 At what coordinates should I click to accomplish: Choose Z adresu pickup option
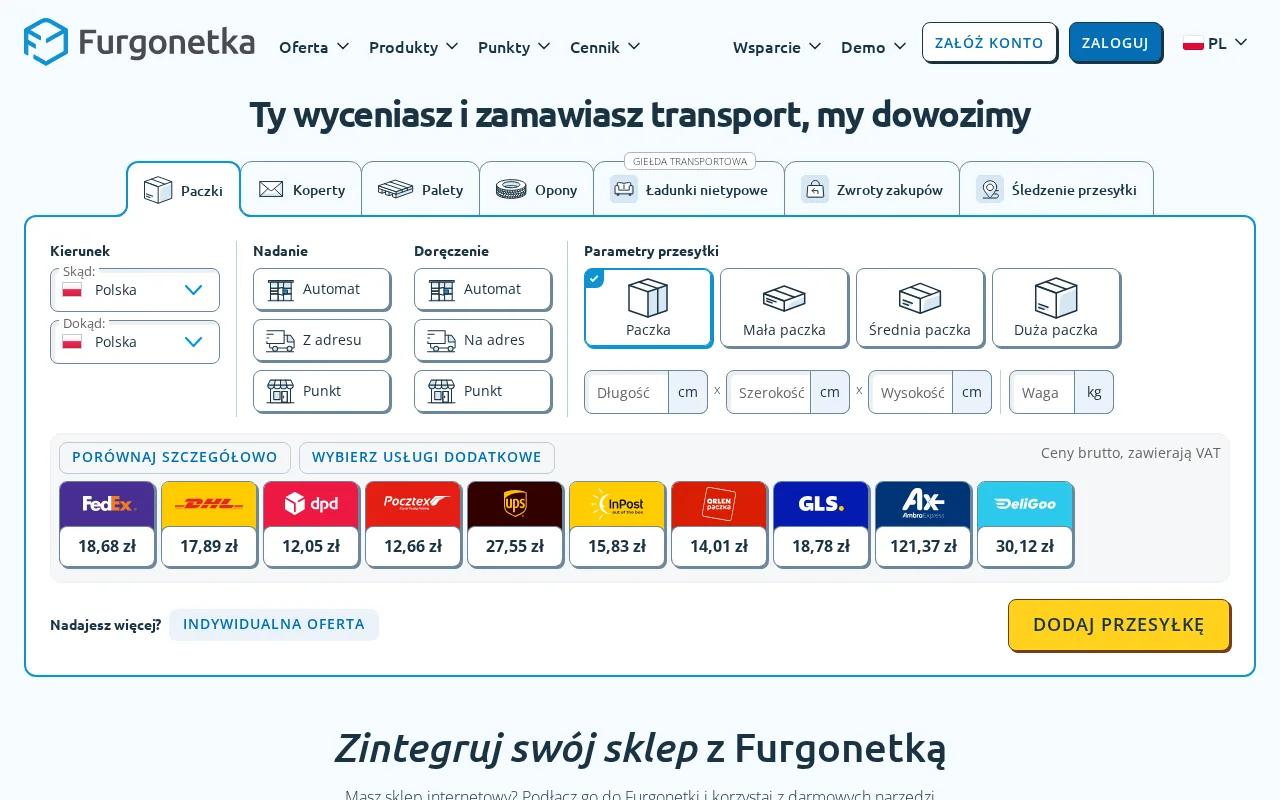tap(322, 340)
